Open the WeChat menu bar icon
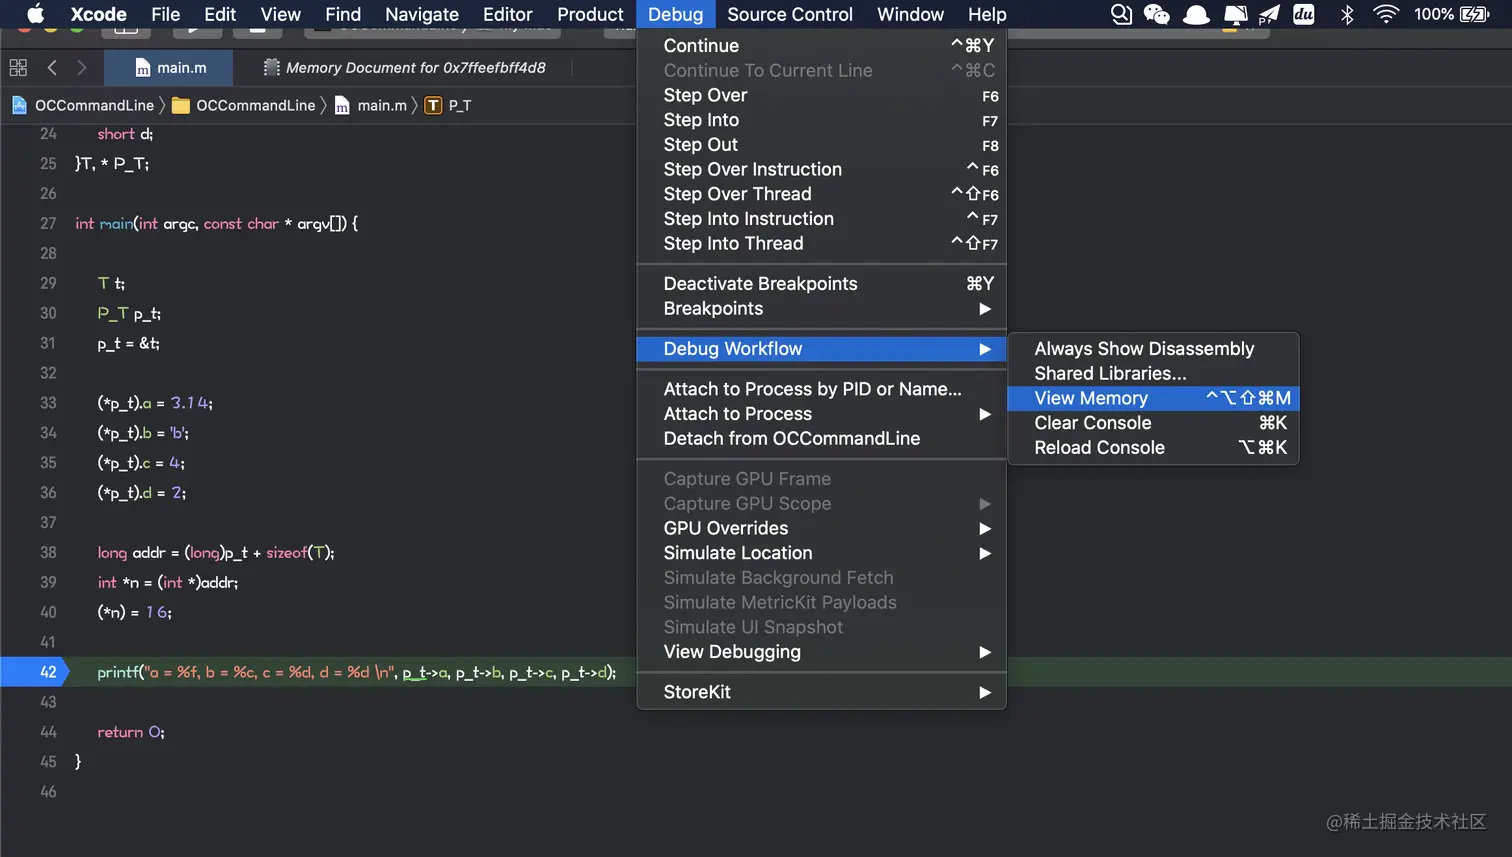The height and width of the screenshot is (857, 1512). (1157, 14)
